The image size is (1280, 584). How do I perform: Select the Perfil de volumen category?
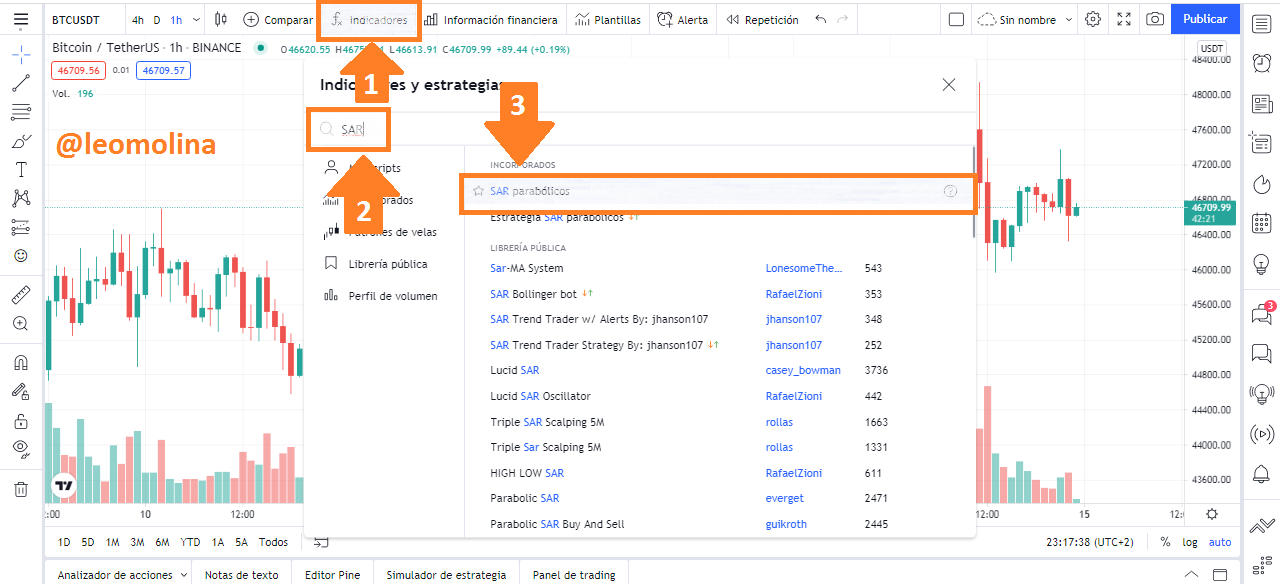381,296
